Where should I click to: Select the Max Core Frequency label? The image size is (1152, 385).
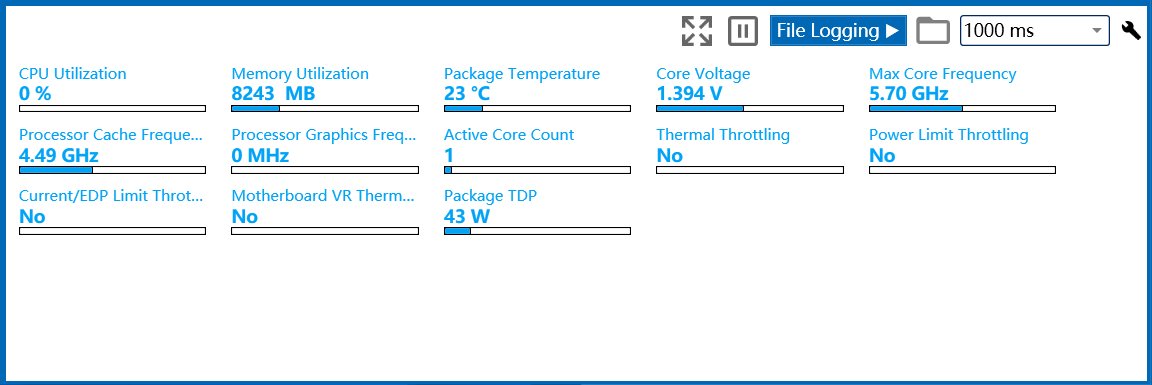point(943,73)
